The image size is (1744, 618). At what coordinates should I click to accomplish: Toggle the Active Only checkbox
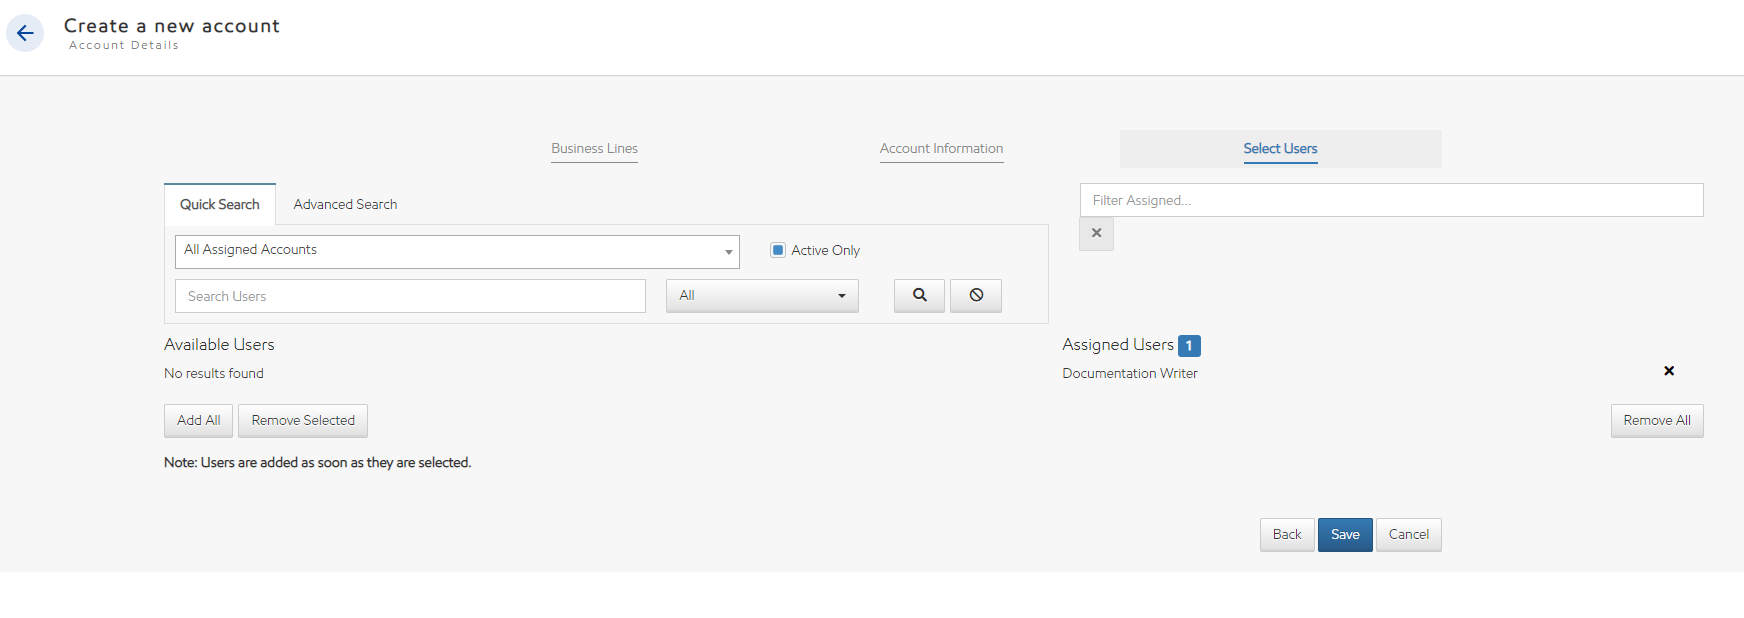778,250
